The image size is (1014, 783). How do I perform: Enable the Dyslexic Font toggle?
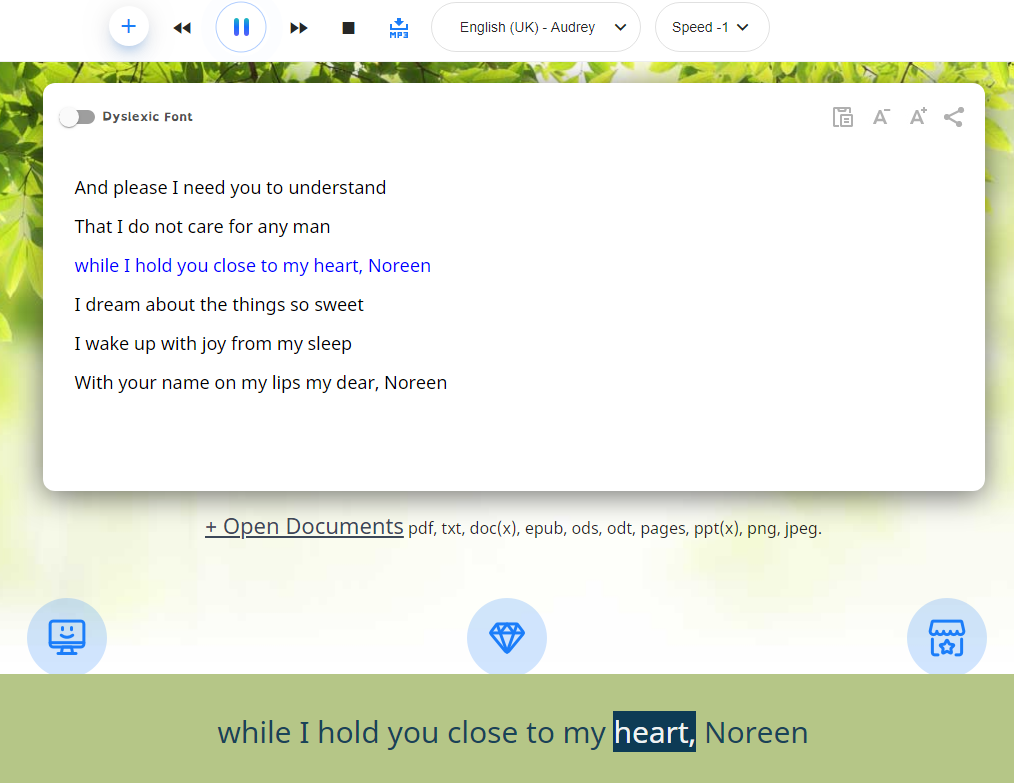pyautogui.click(x=77, y=117)
